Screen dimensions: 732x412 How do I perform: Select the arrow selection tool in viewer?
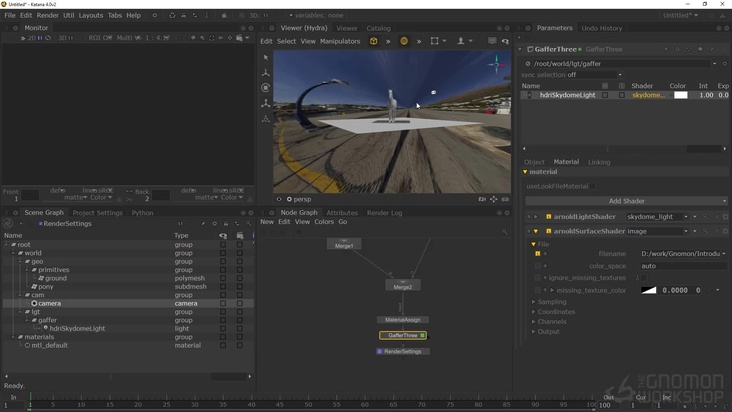(x=266, y=57)
